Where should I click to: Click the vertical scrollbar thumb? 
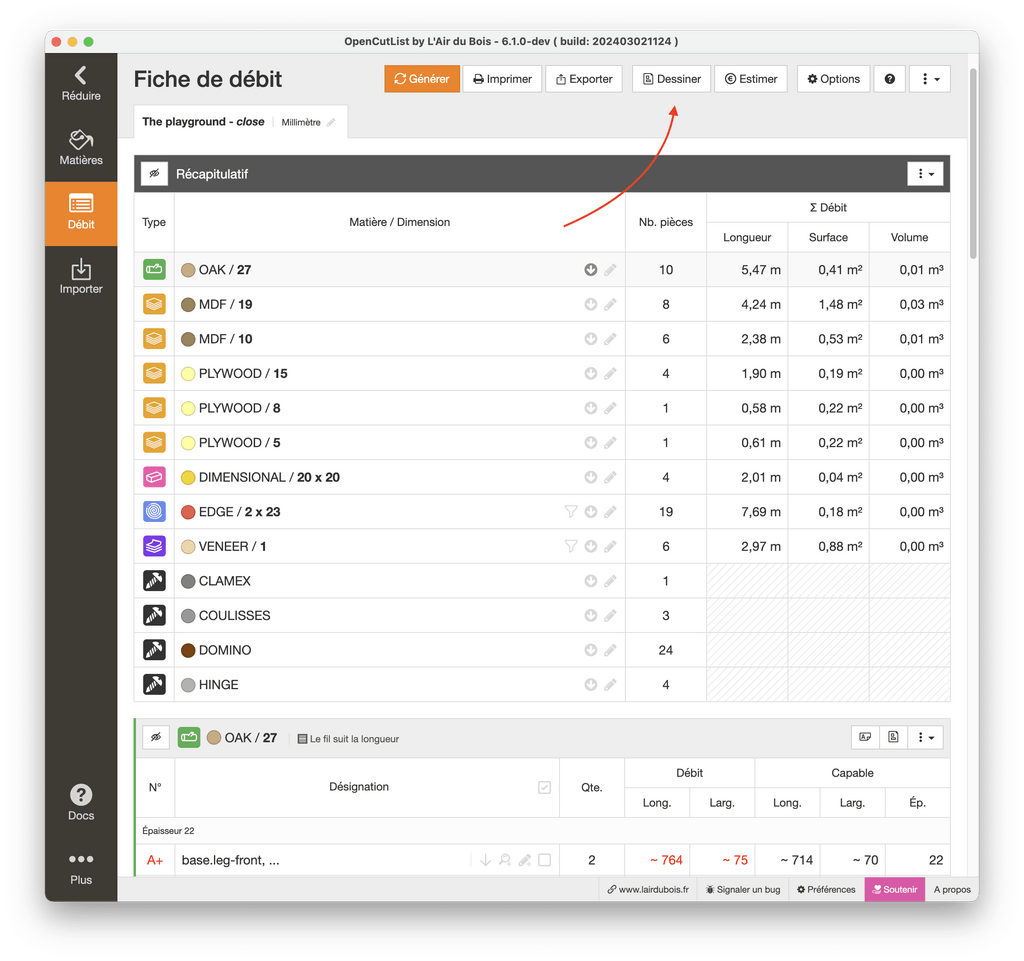click(973, 163)
